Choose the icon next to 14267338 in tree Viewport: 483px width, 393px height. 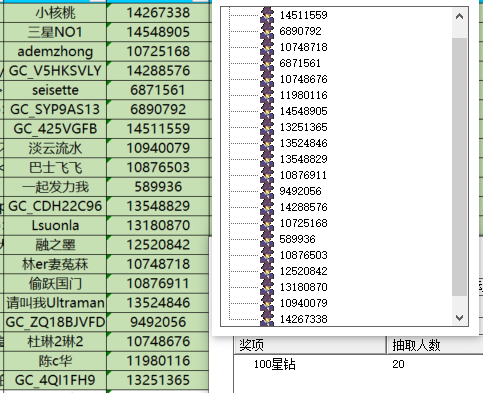point(267,319)
